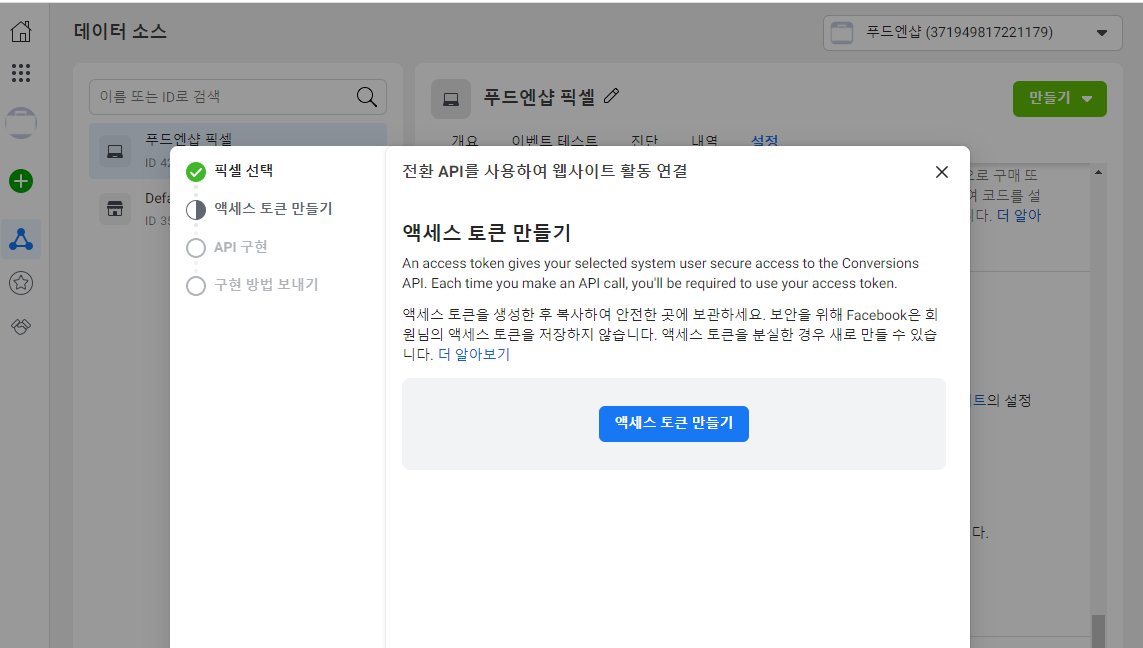The image size is (1143, 648).
Task: Open the 더 알아보기 link in dialog
Action: (474, 354)
